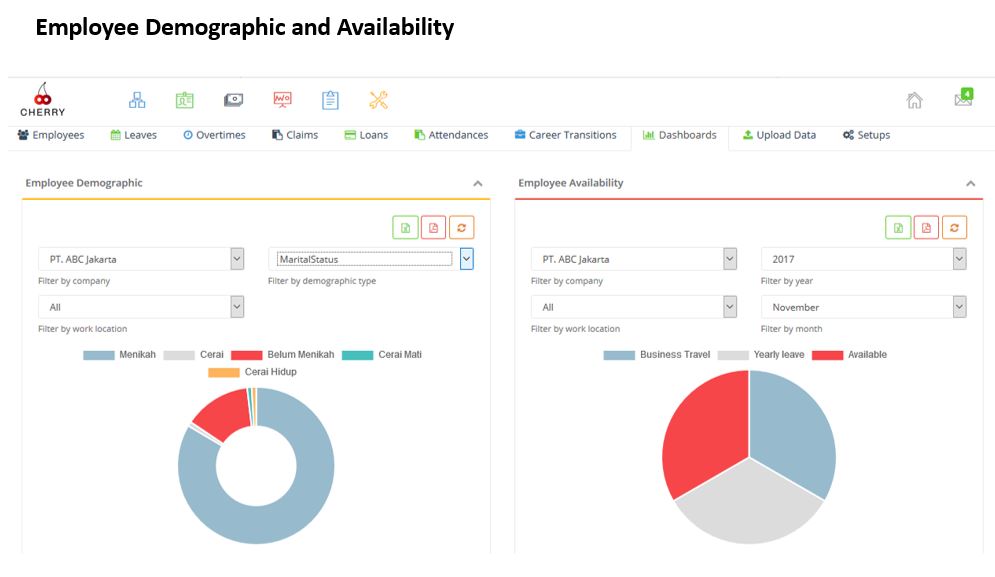The height and width of the screenshot is (577, 995).
Task: Click the blue clipboard icon
Action: [330, 100]
